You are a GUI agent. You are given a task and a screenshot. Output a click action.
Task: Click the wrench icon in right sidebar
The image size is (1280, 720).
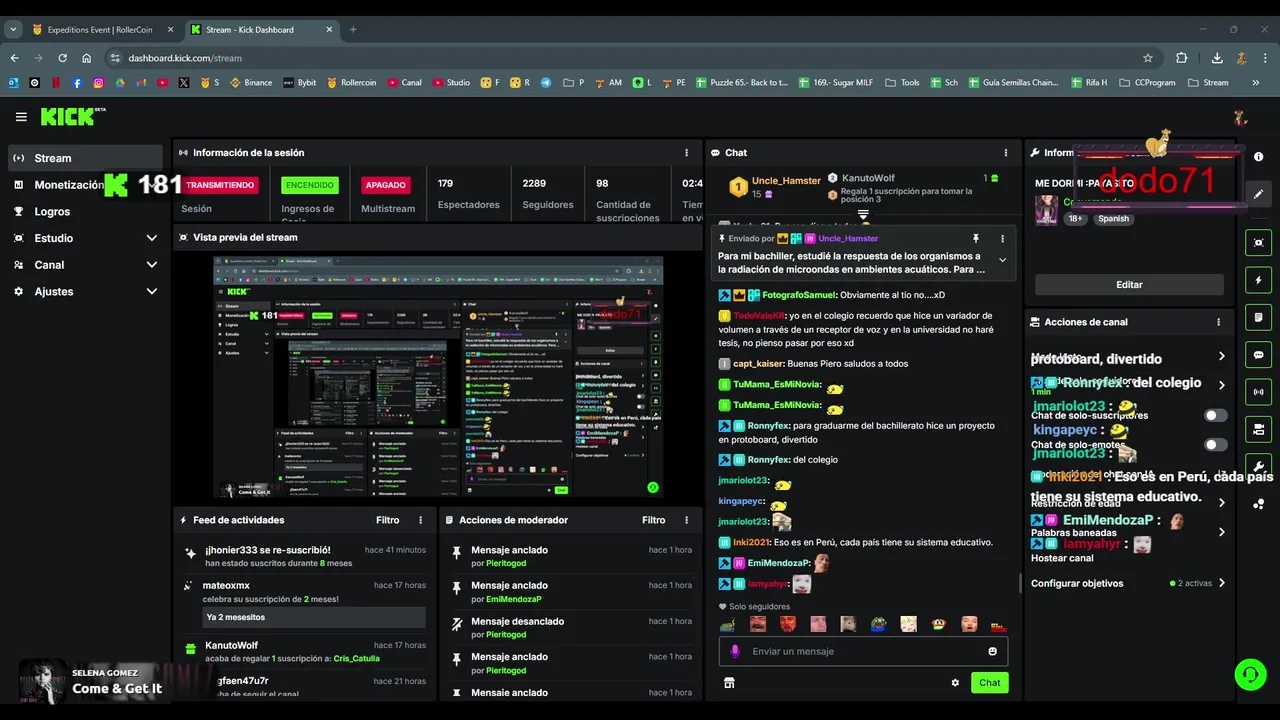1258,467
